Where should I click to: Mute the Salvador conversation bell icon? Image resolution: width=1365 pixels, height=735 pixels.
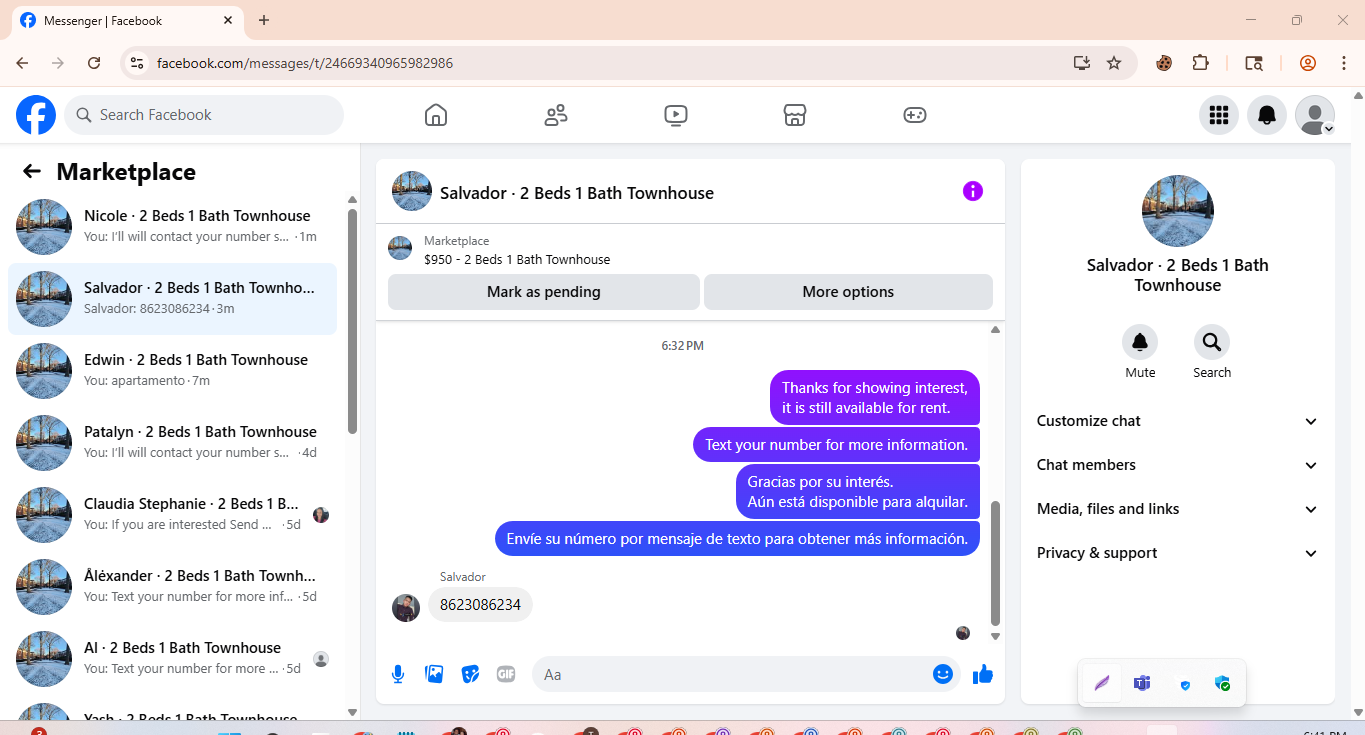click(1140, 343)
